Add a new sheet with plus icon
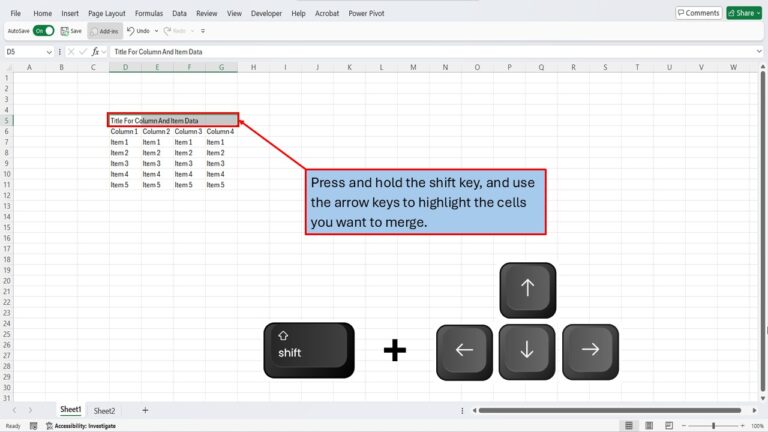Viewport: 768px width, 432px height. 145,410
